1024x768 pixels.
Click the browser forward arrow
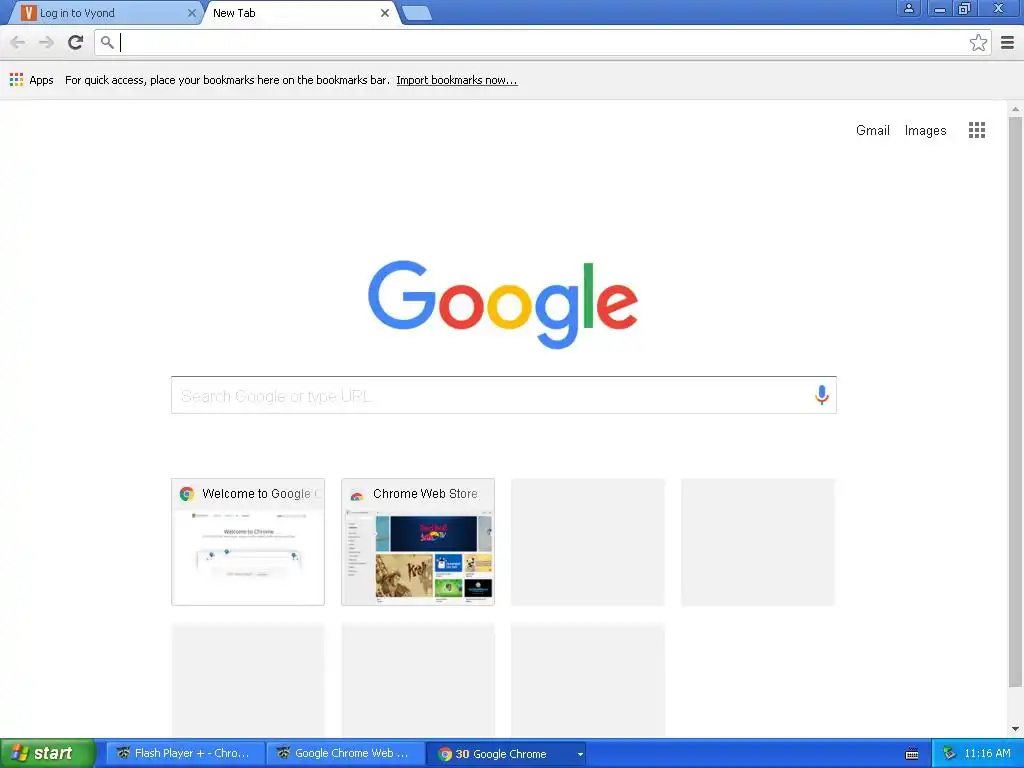tap(46, 43)
